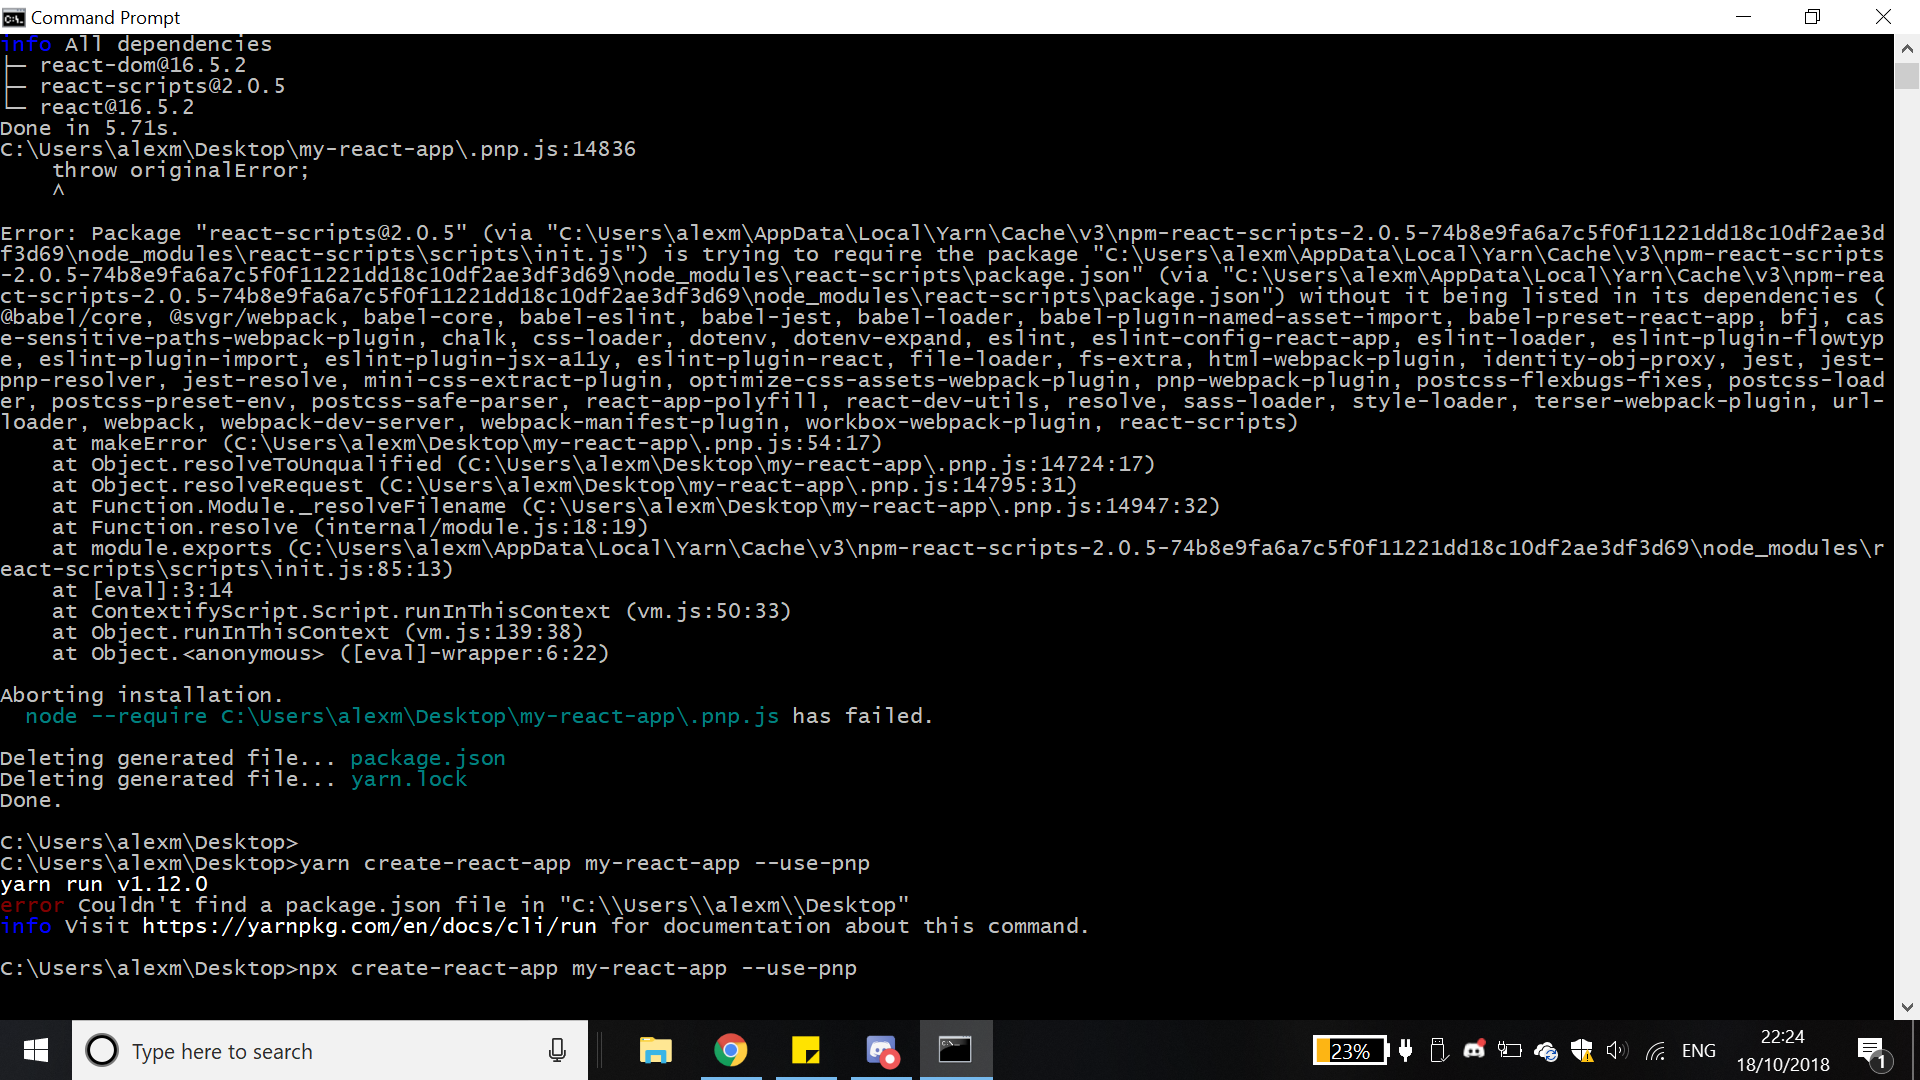The width and height of the screenshot is (1920, 1080).
Task: Activate the microphone voice search icon
Action: [x=557, y=1050]
